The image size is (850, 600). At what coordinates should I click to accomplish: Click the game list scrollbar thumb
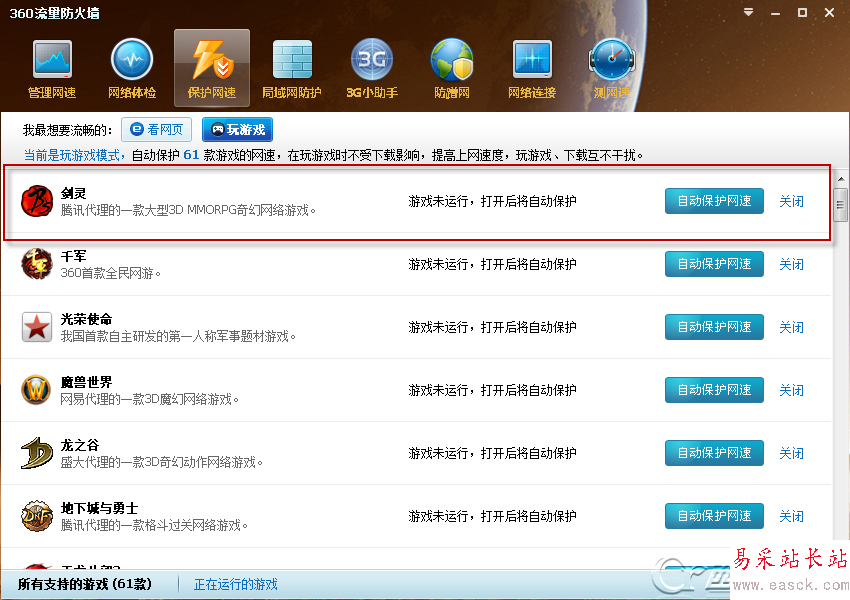tap(840, 205)
